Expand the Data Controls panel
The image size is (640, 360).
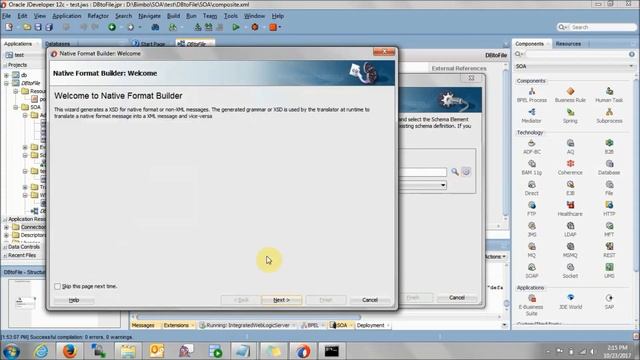click(x=5, y=247)
